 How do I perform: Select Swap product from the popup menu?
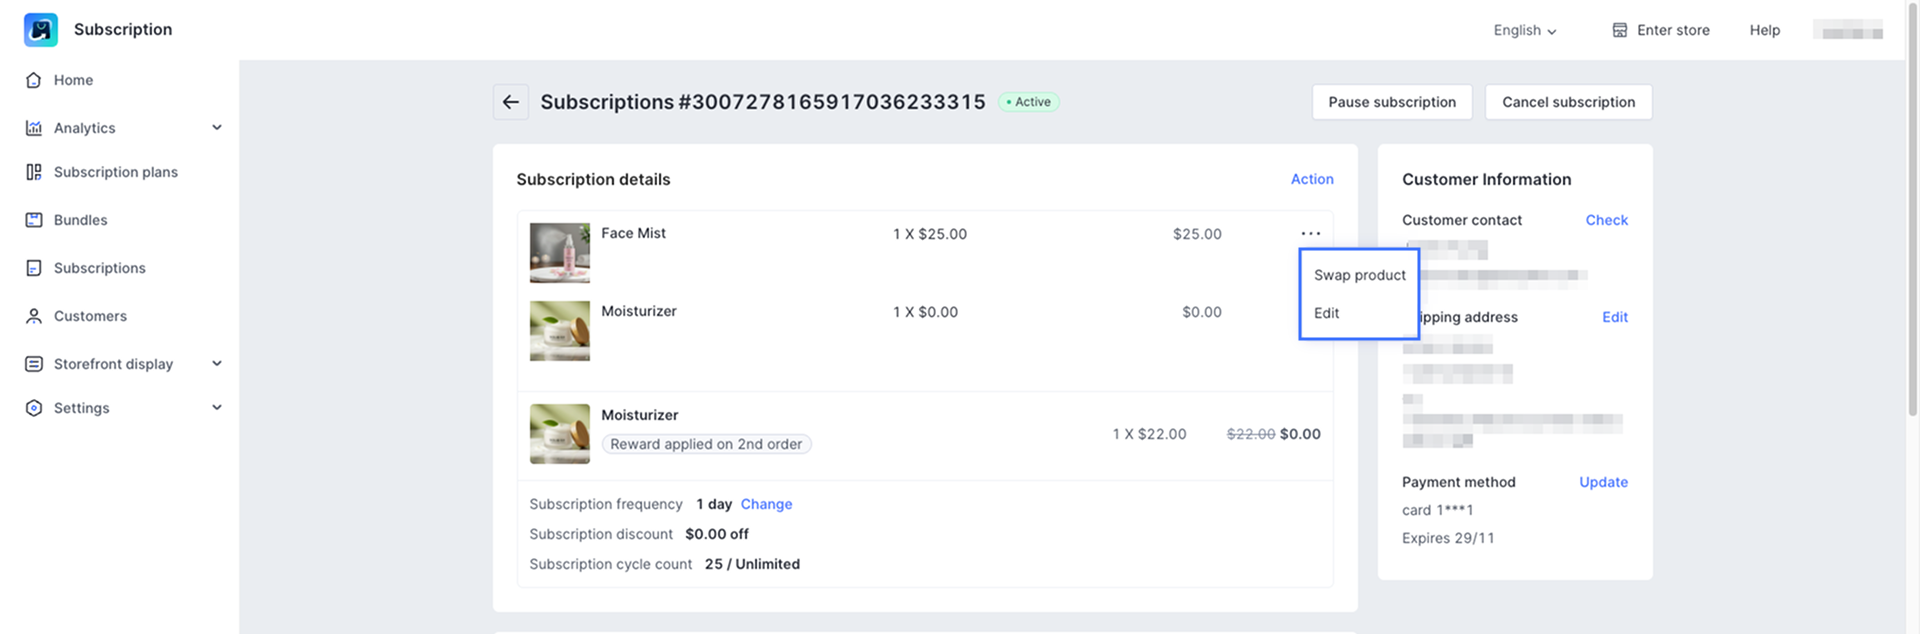1359,275
